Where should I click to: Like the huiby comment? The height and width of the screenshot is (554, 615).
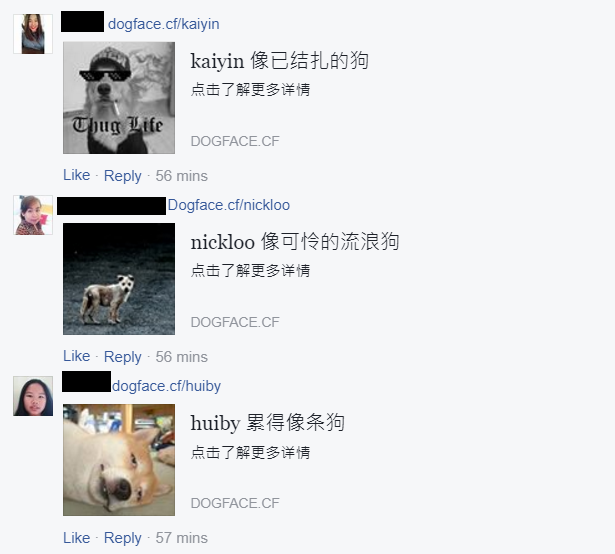tap(76, 538)
